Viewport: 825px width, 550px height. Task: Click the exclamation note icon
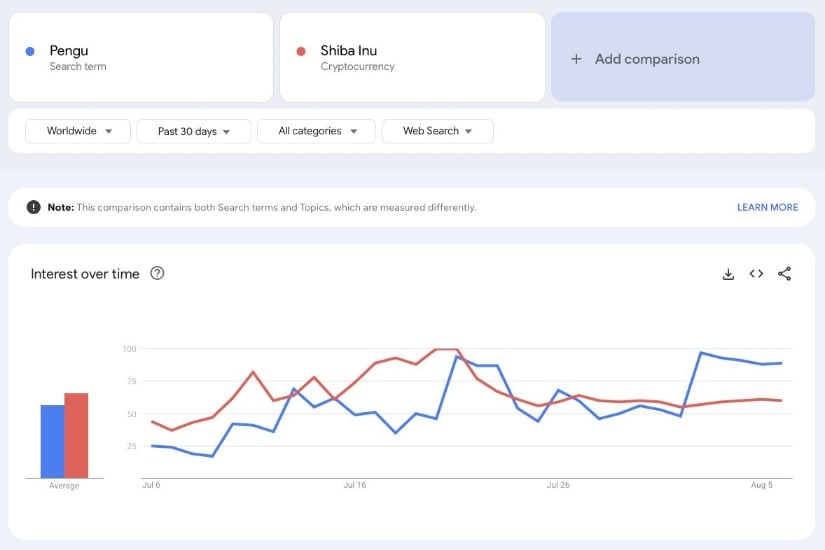pos(34,207)
